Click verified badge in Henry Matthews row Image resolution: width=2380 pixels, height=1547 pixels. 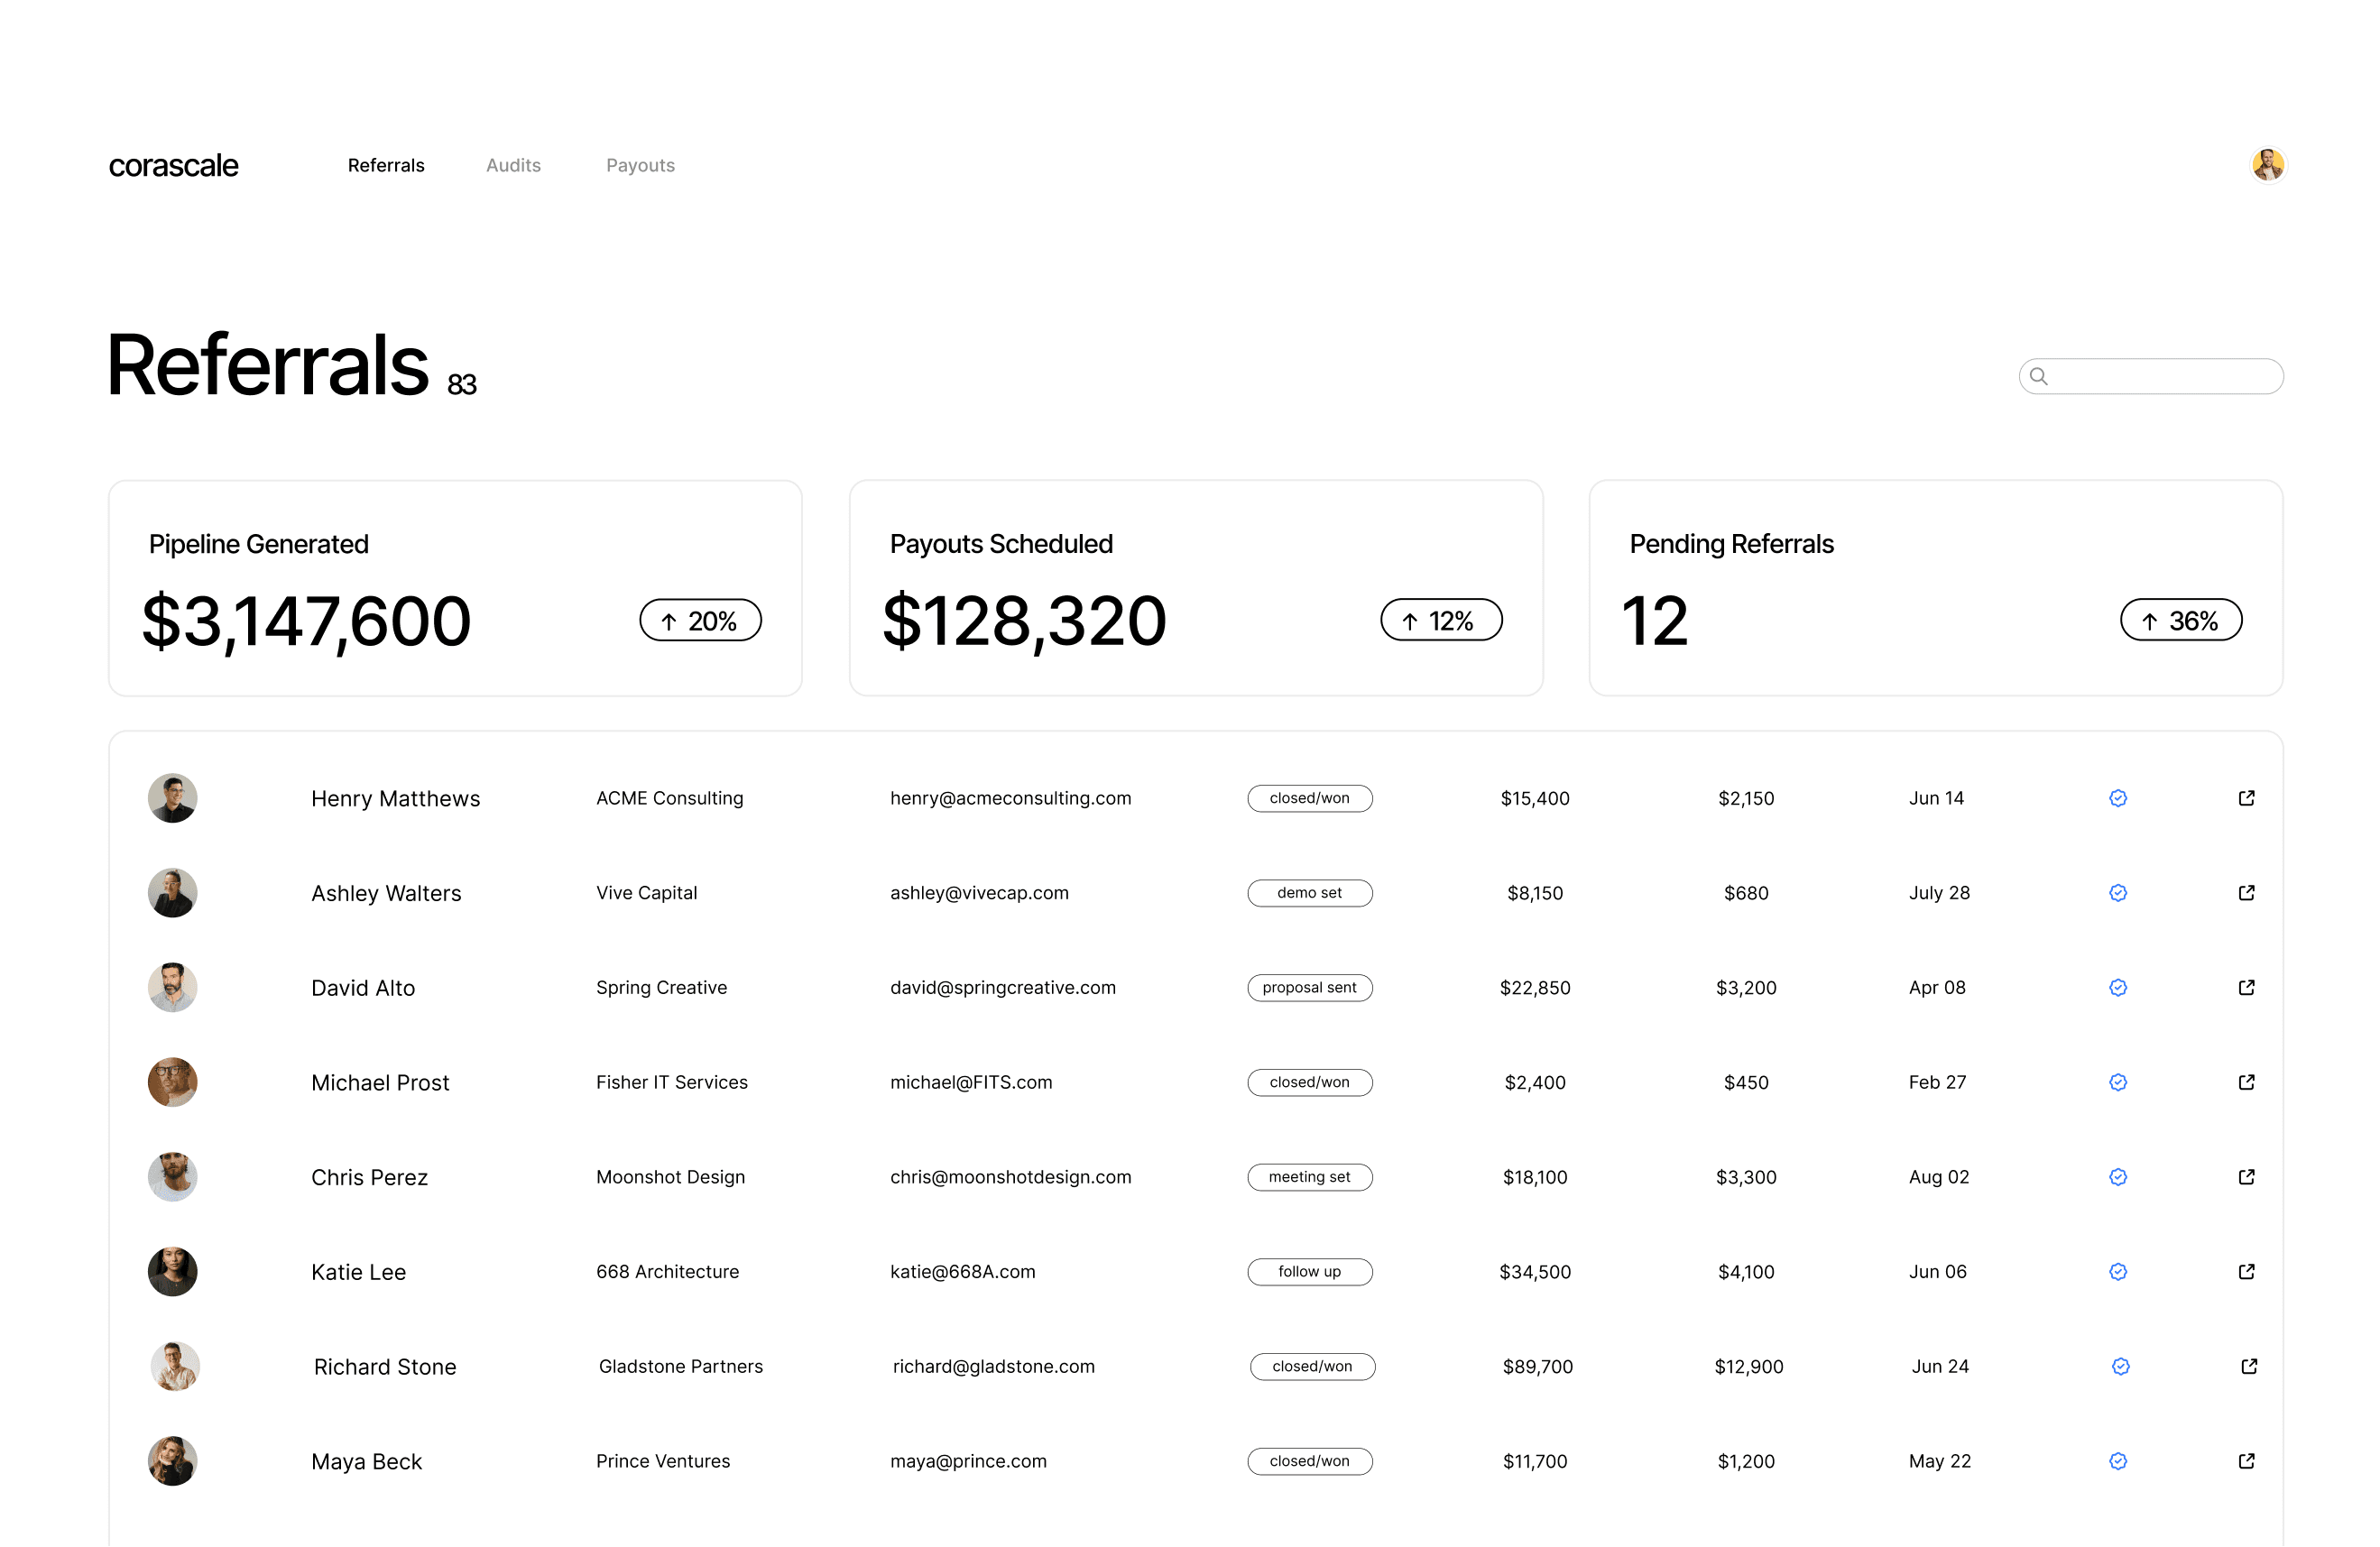pos(2118,798)
